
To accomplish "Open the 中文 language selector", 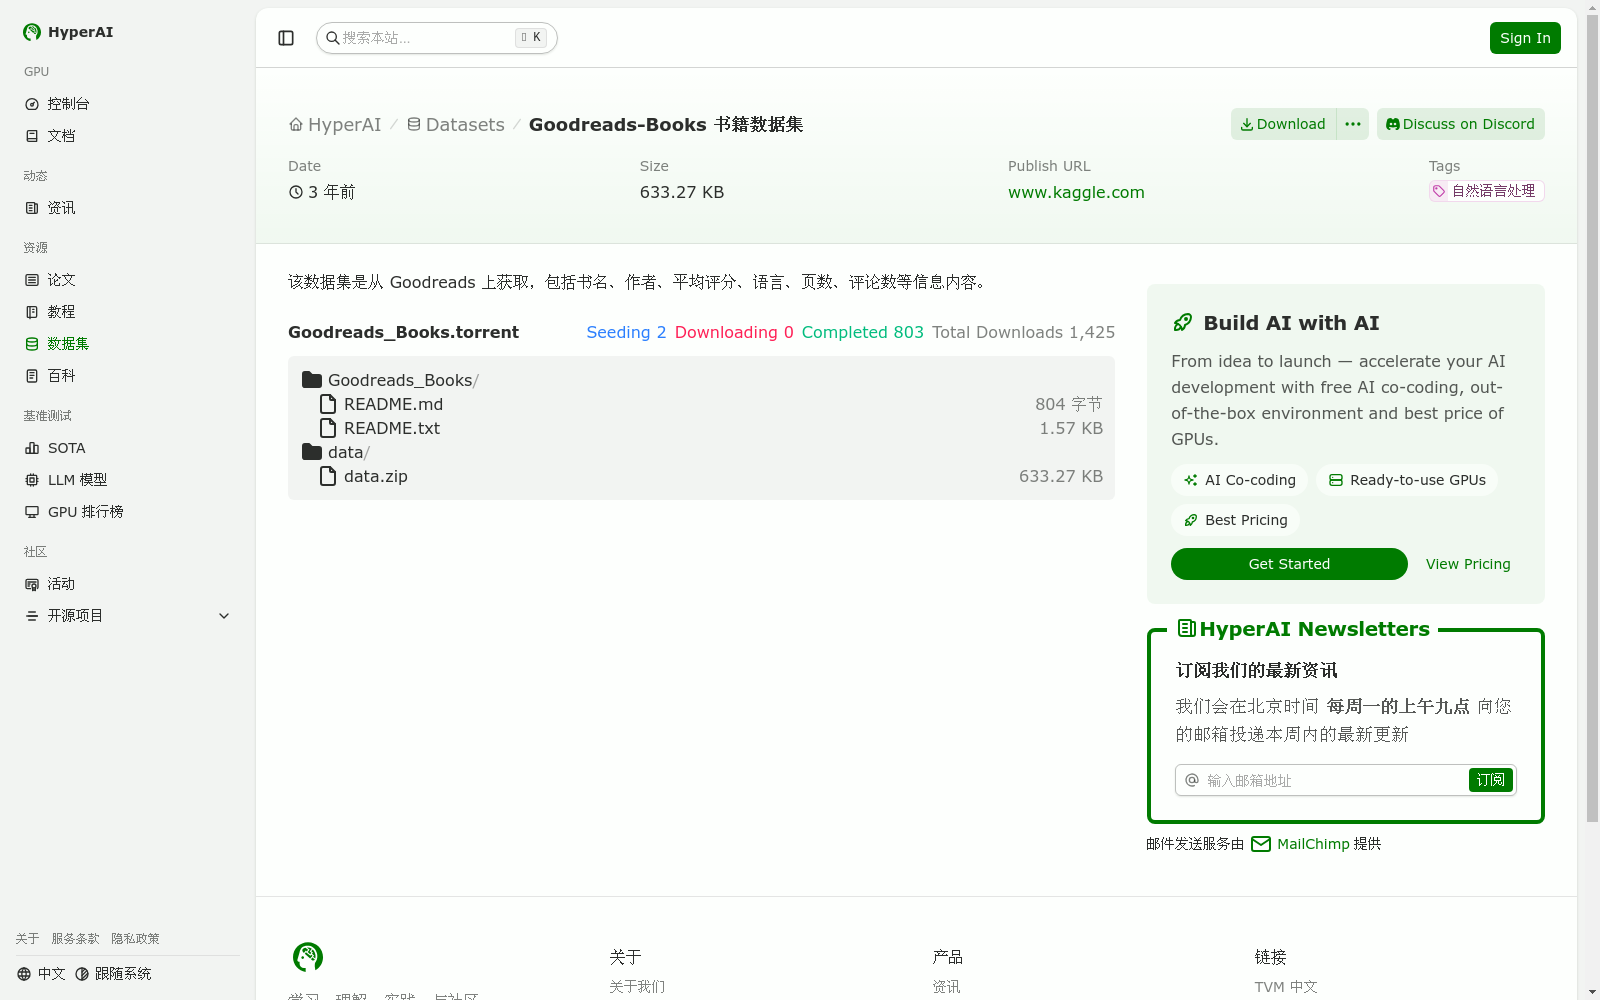I will tap(41, 974).
